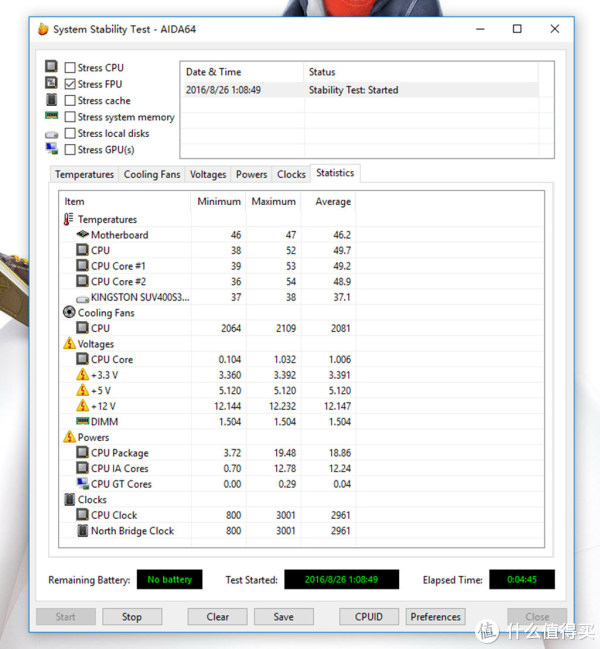Screen dimensions: 600x649
Task: Click the Stress GPU(s) monitor icon
Action: tap(51, 149)
